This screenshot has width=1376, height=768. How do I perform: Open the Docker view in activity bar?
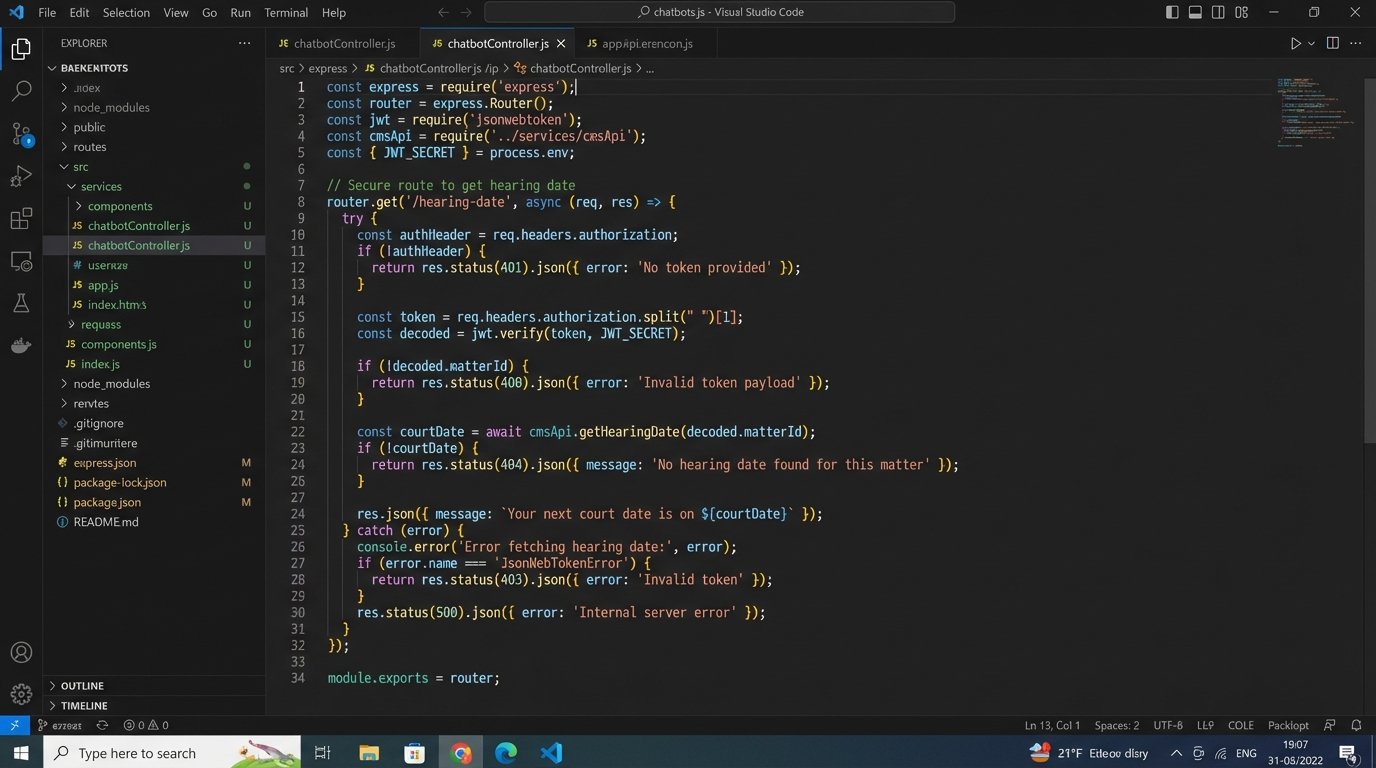(21, 346)
